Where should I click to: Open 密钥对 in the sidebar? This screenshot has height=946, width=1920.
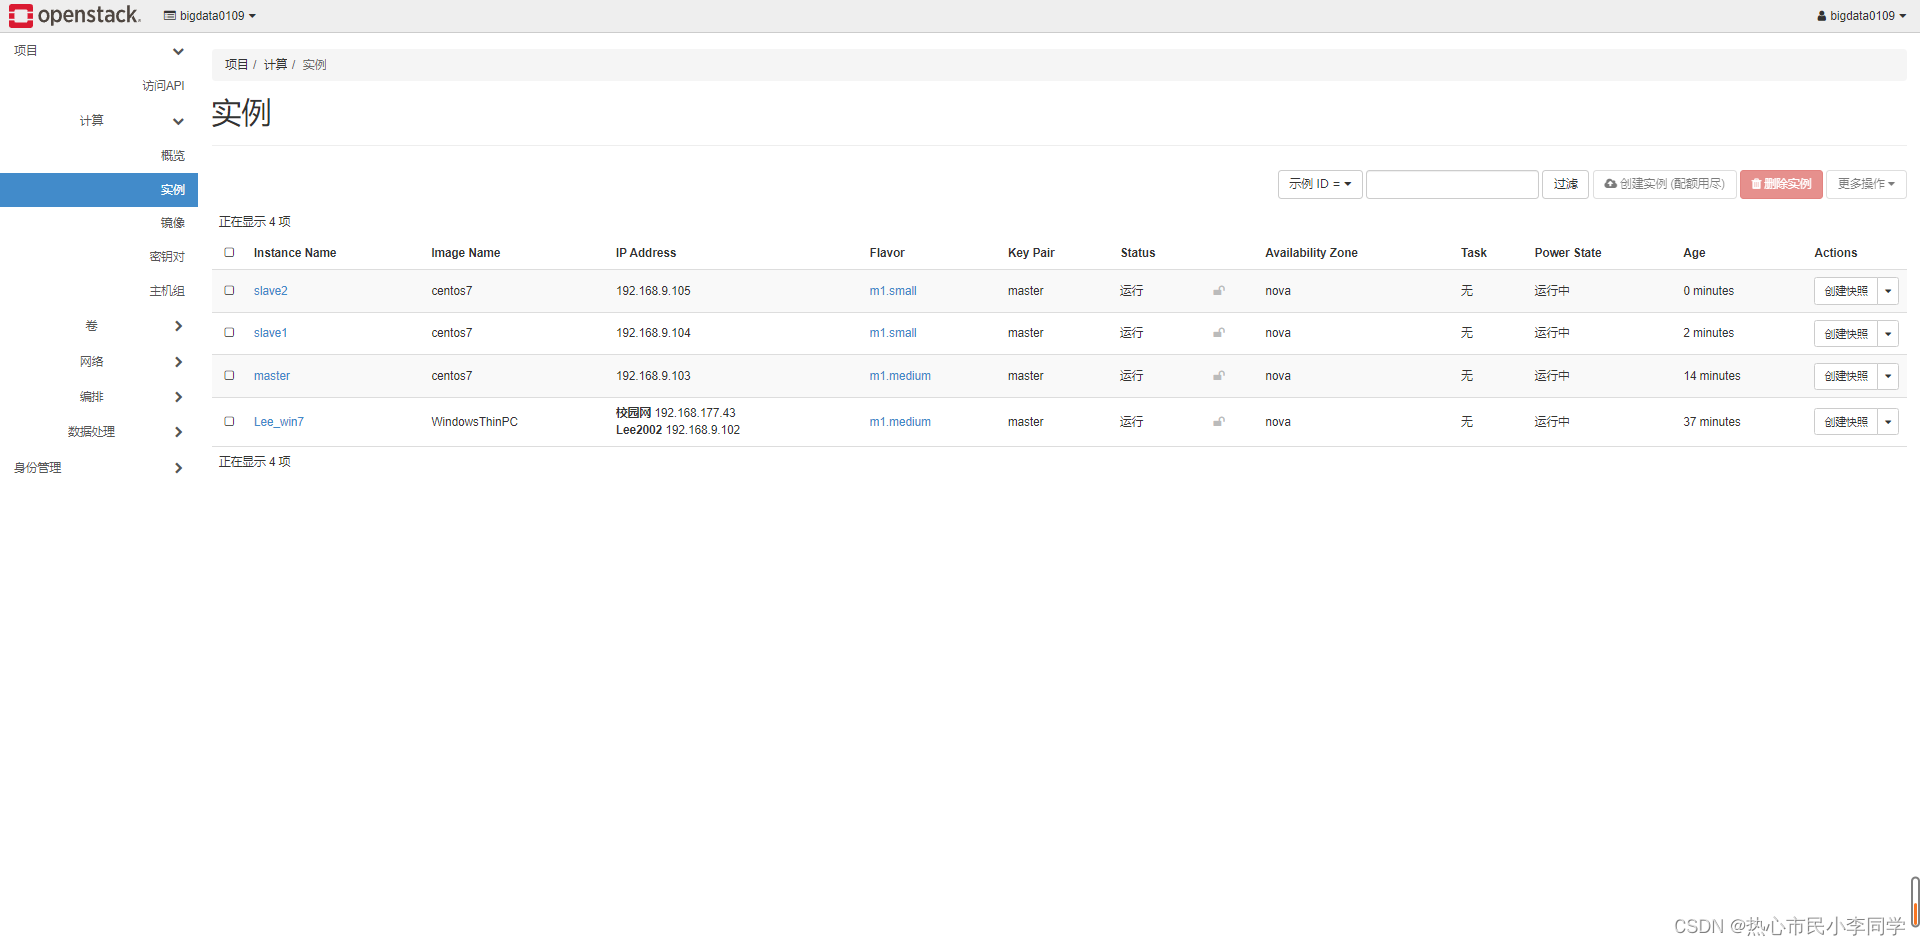click(167, 257)
